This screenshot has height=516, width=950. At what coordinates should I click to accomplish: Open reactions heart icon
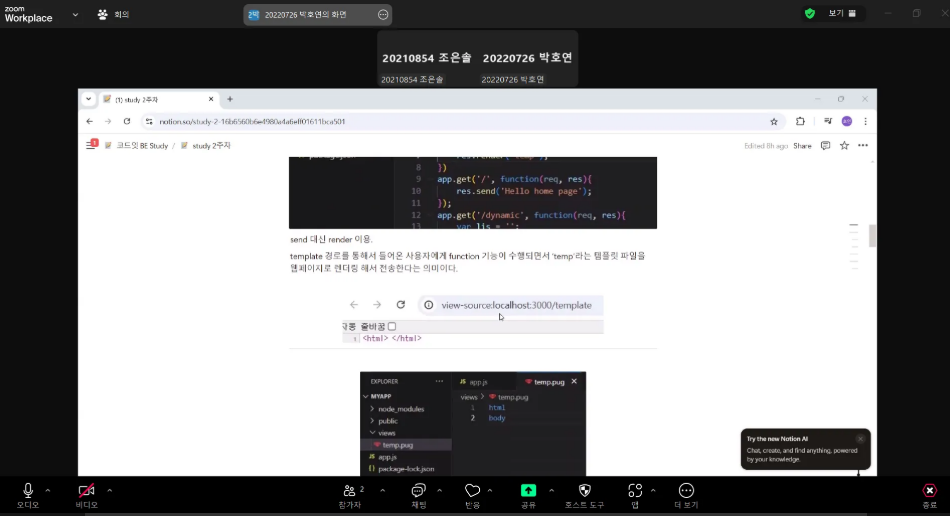(x=473, y=491)
